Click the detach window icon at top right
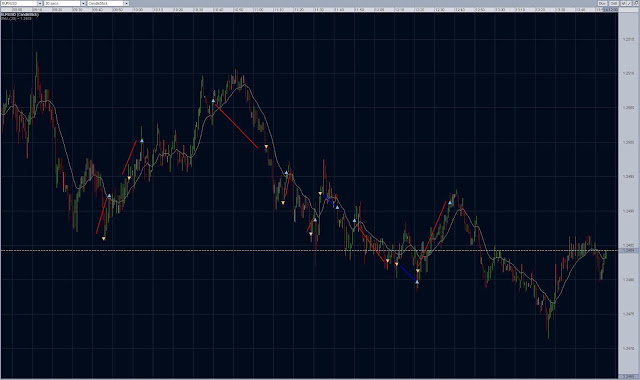This screenshot has height=380, width=640. click(636, 3)
